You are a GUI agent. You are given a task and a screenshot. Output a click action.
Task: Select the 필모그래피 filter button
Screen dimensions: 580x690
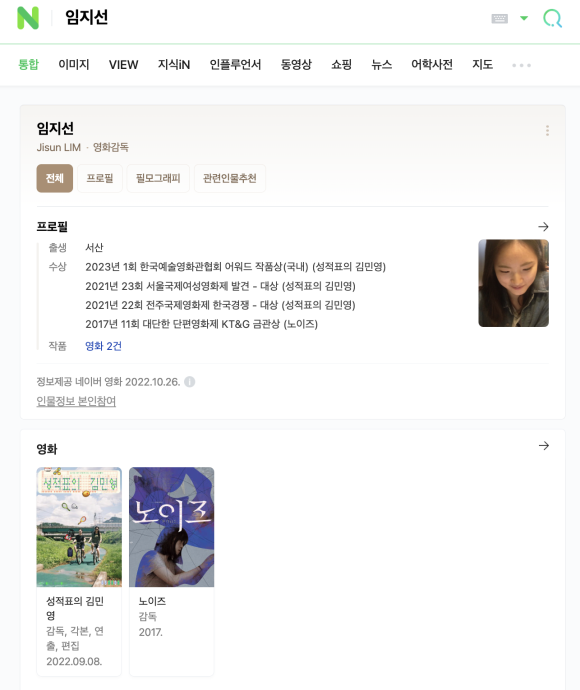pyautogui.click(x=158, y=178)
